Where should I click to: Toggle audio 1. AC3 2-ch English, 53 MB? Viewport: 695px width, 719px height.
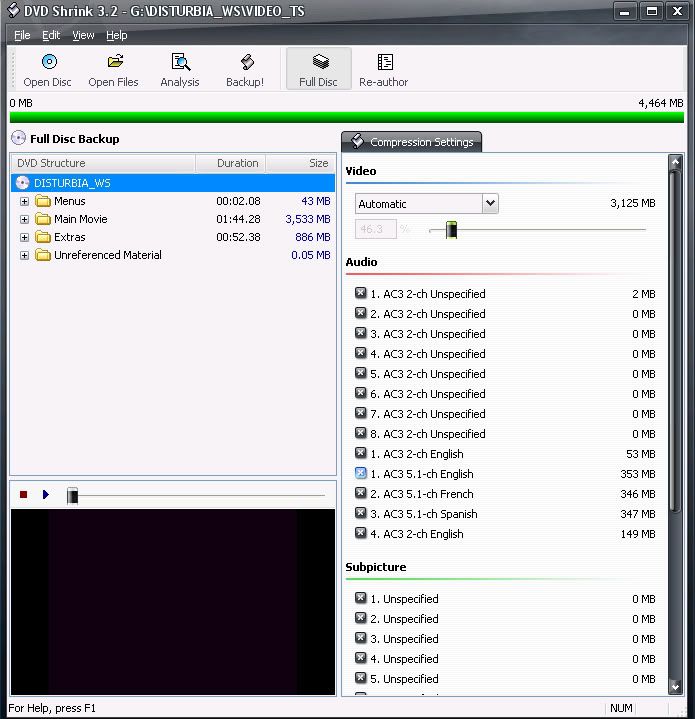361,454
